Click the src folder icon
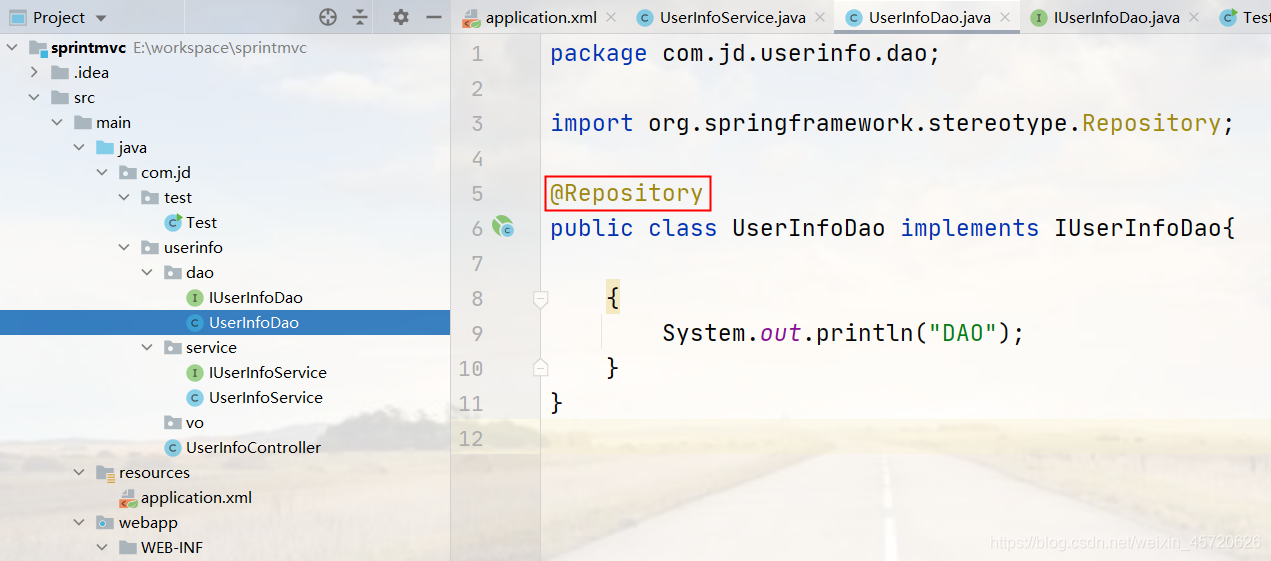This screenshot has height=561, width=1271. tap(59, 98)
